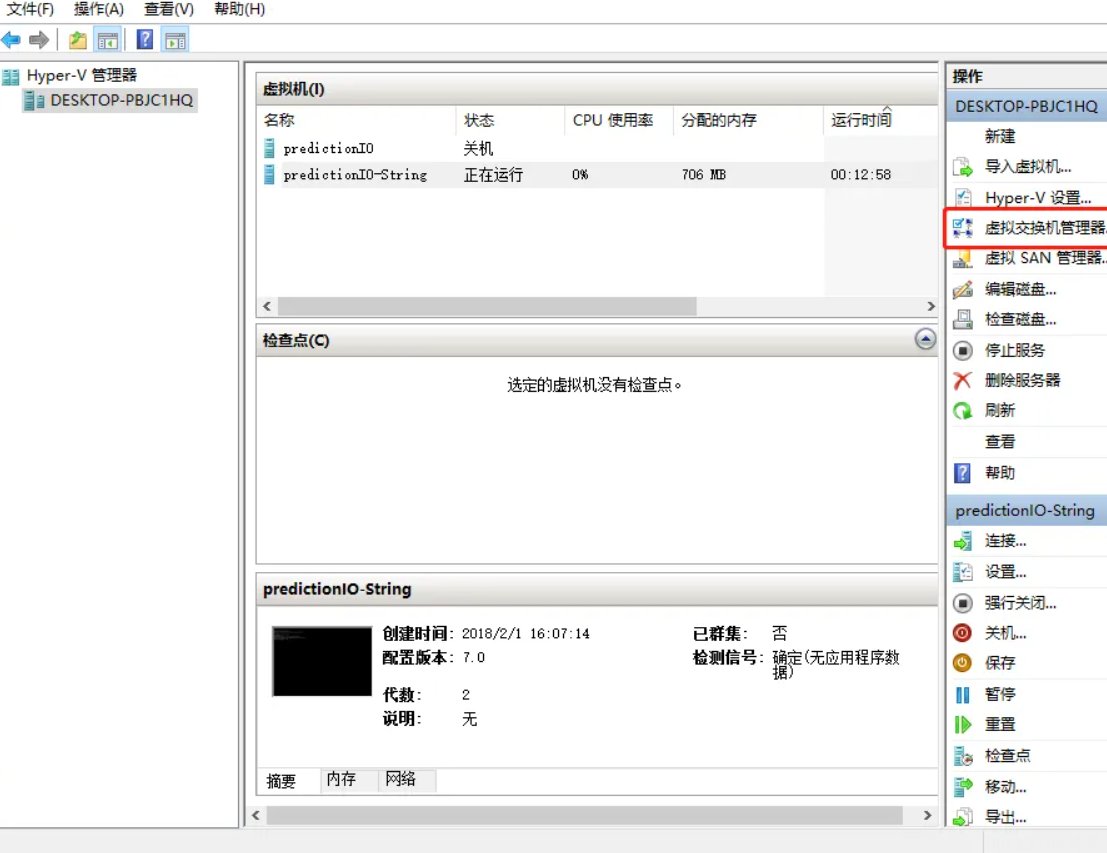
Task: Click left arrow of the VM list scrollbar
Action: pyautogui.click(x=267, y=306)
